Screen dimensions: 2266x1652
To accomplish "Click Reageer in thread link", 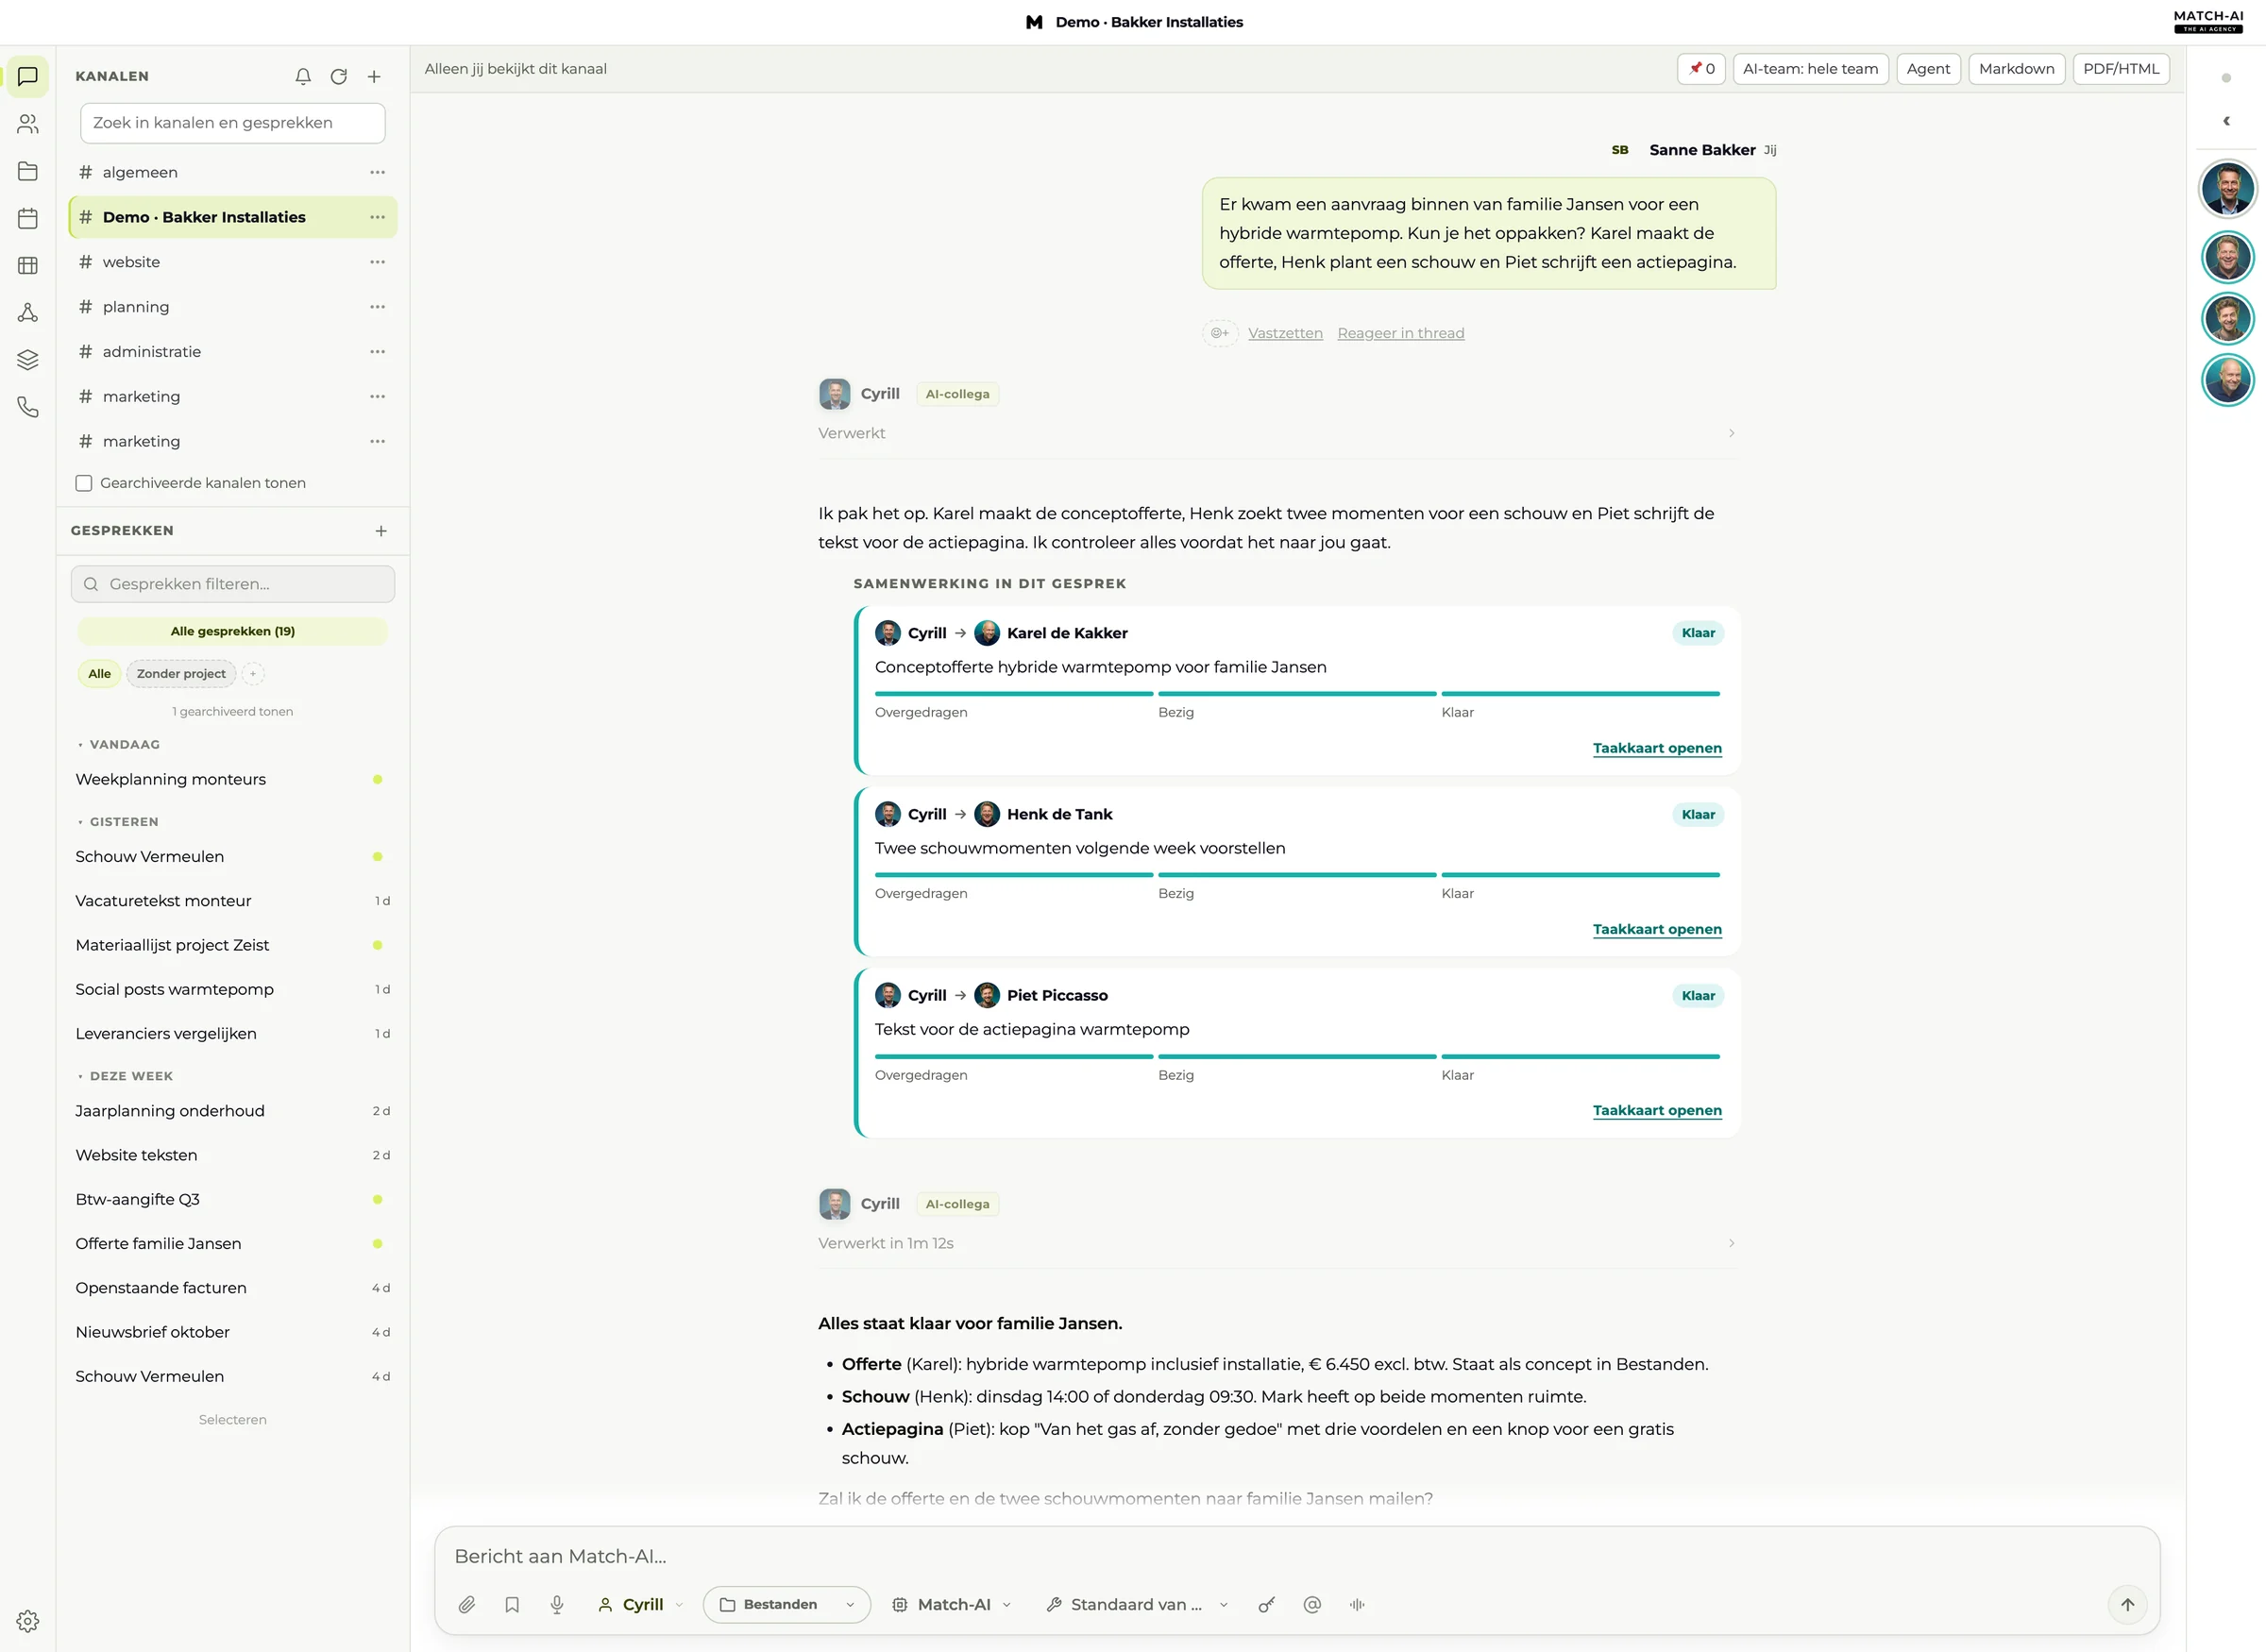I will coord(1400,333).
